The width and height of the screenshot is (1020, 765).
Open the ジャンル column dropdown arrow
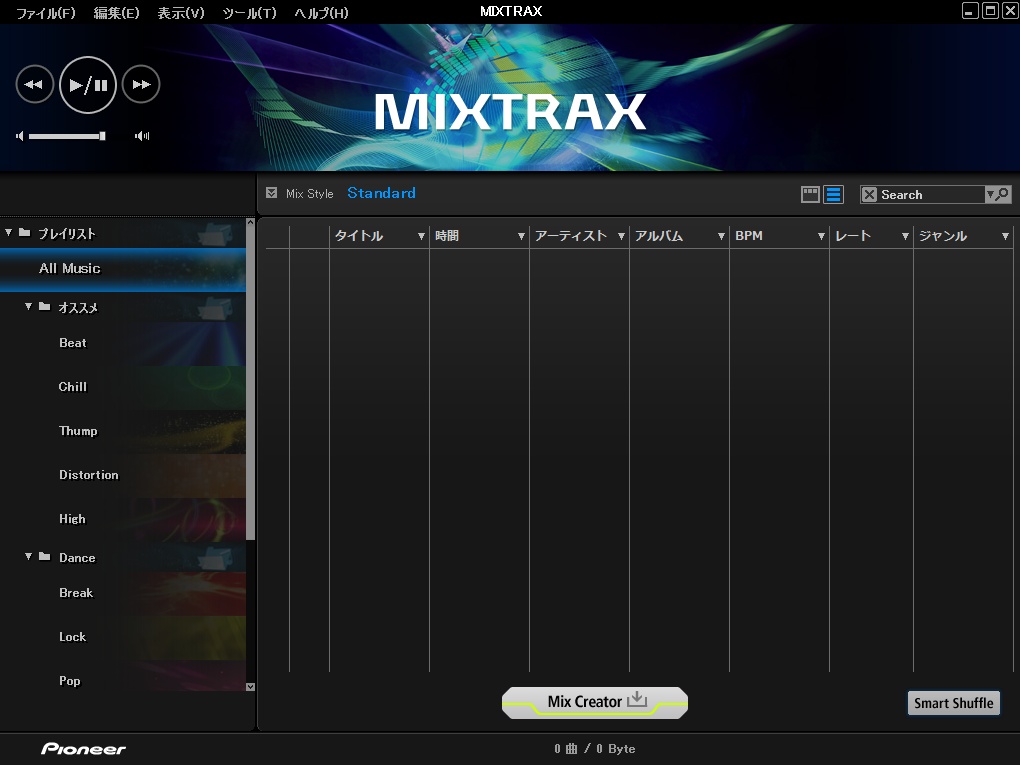pos(1006,236)
